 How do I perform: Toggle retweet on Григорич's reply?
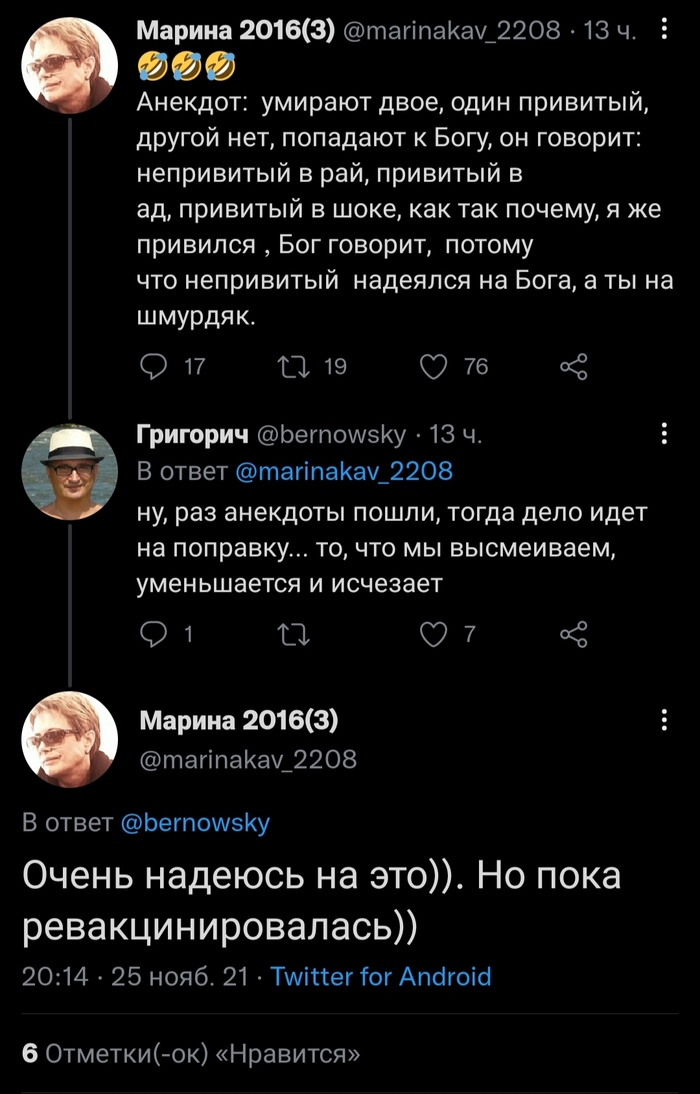pyautogui.click(x=293, y=633)
